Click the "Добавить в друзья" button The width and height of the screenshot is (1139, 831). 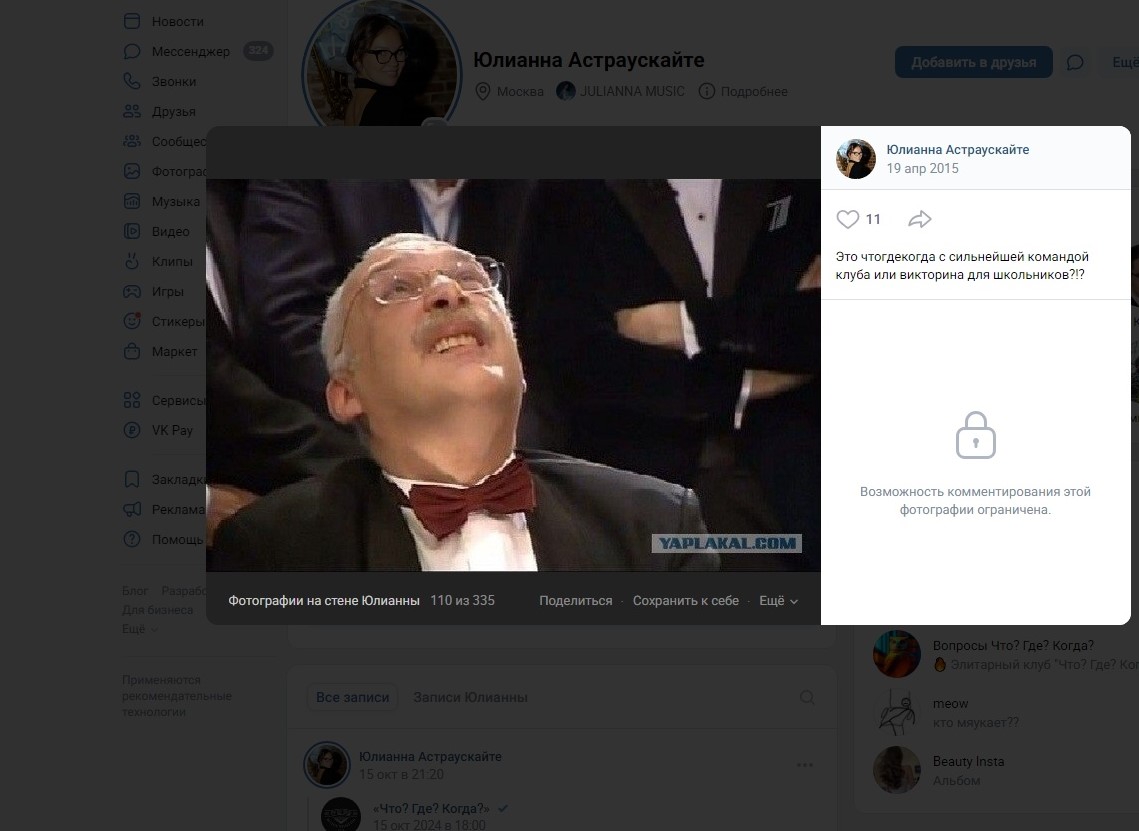coord(973,62)
